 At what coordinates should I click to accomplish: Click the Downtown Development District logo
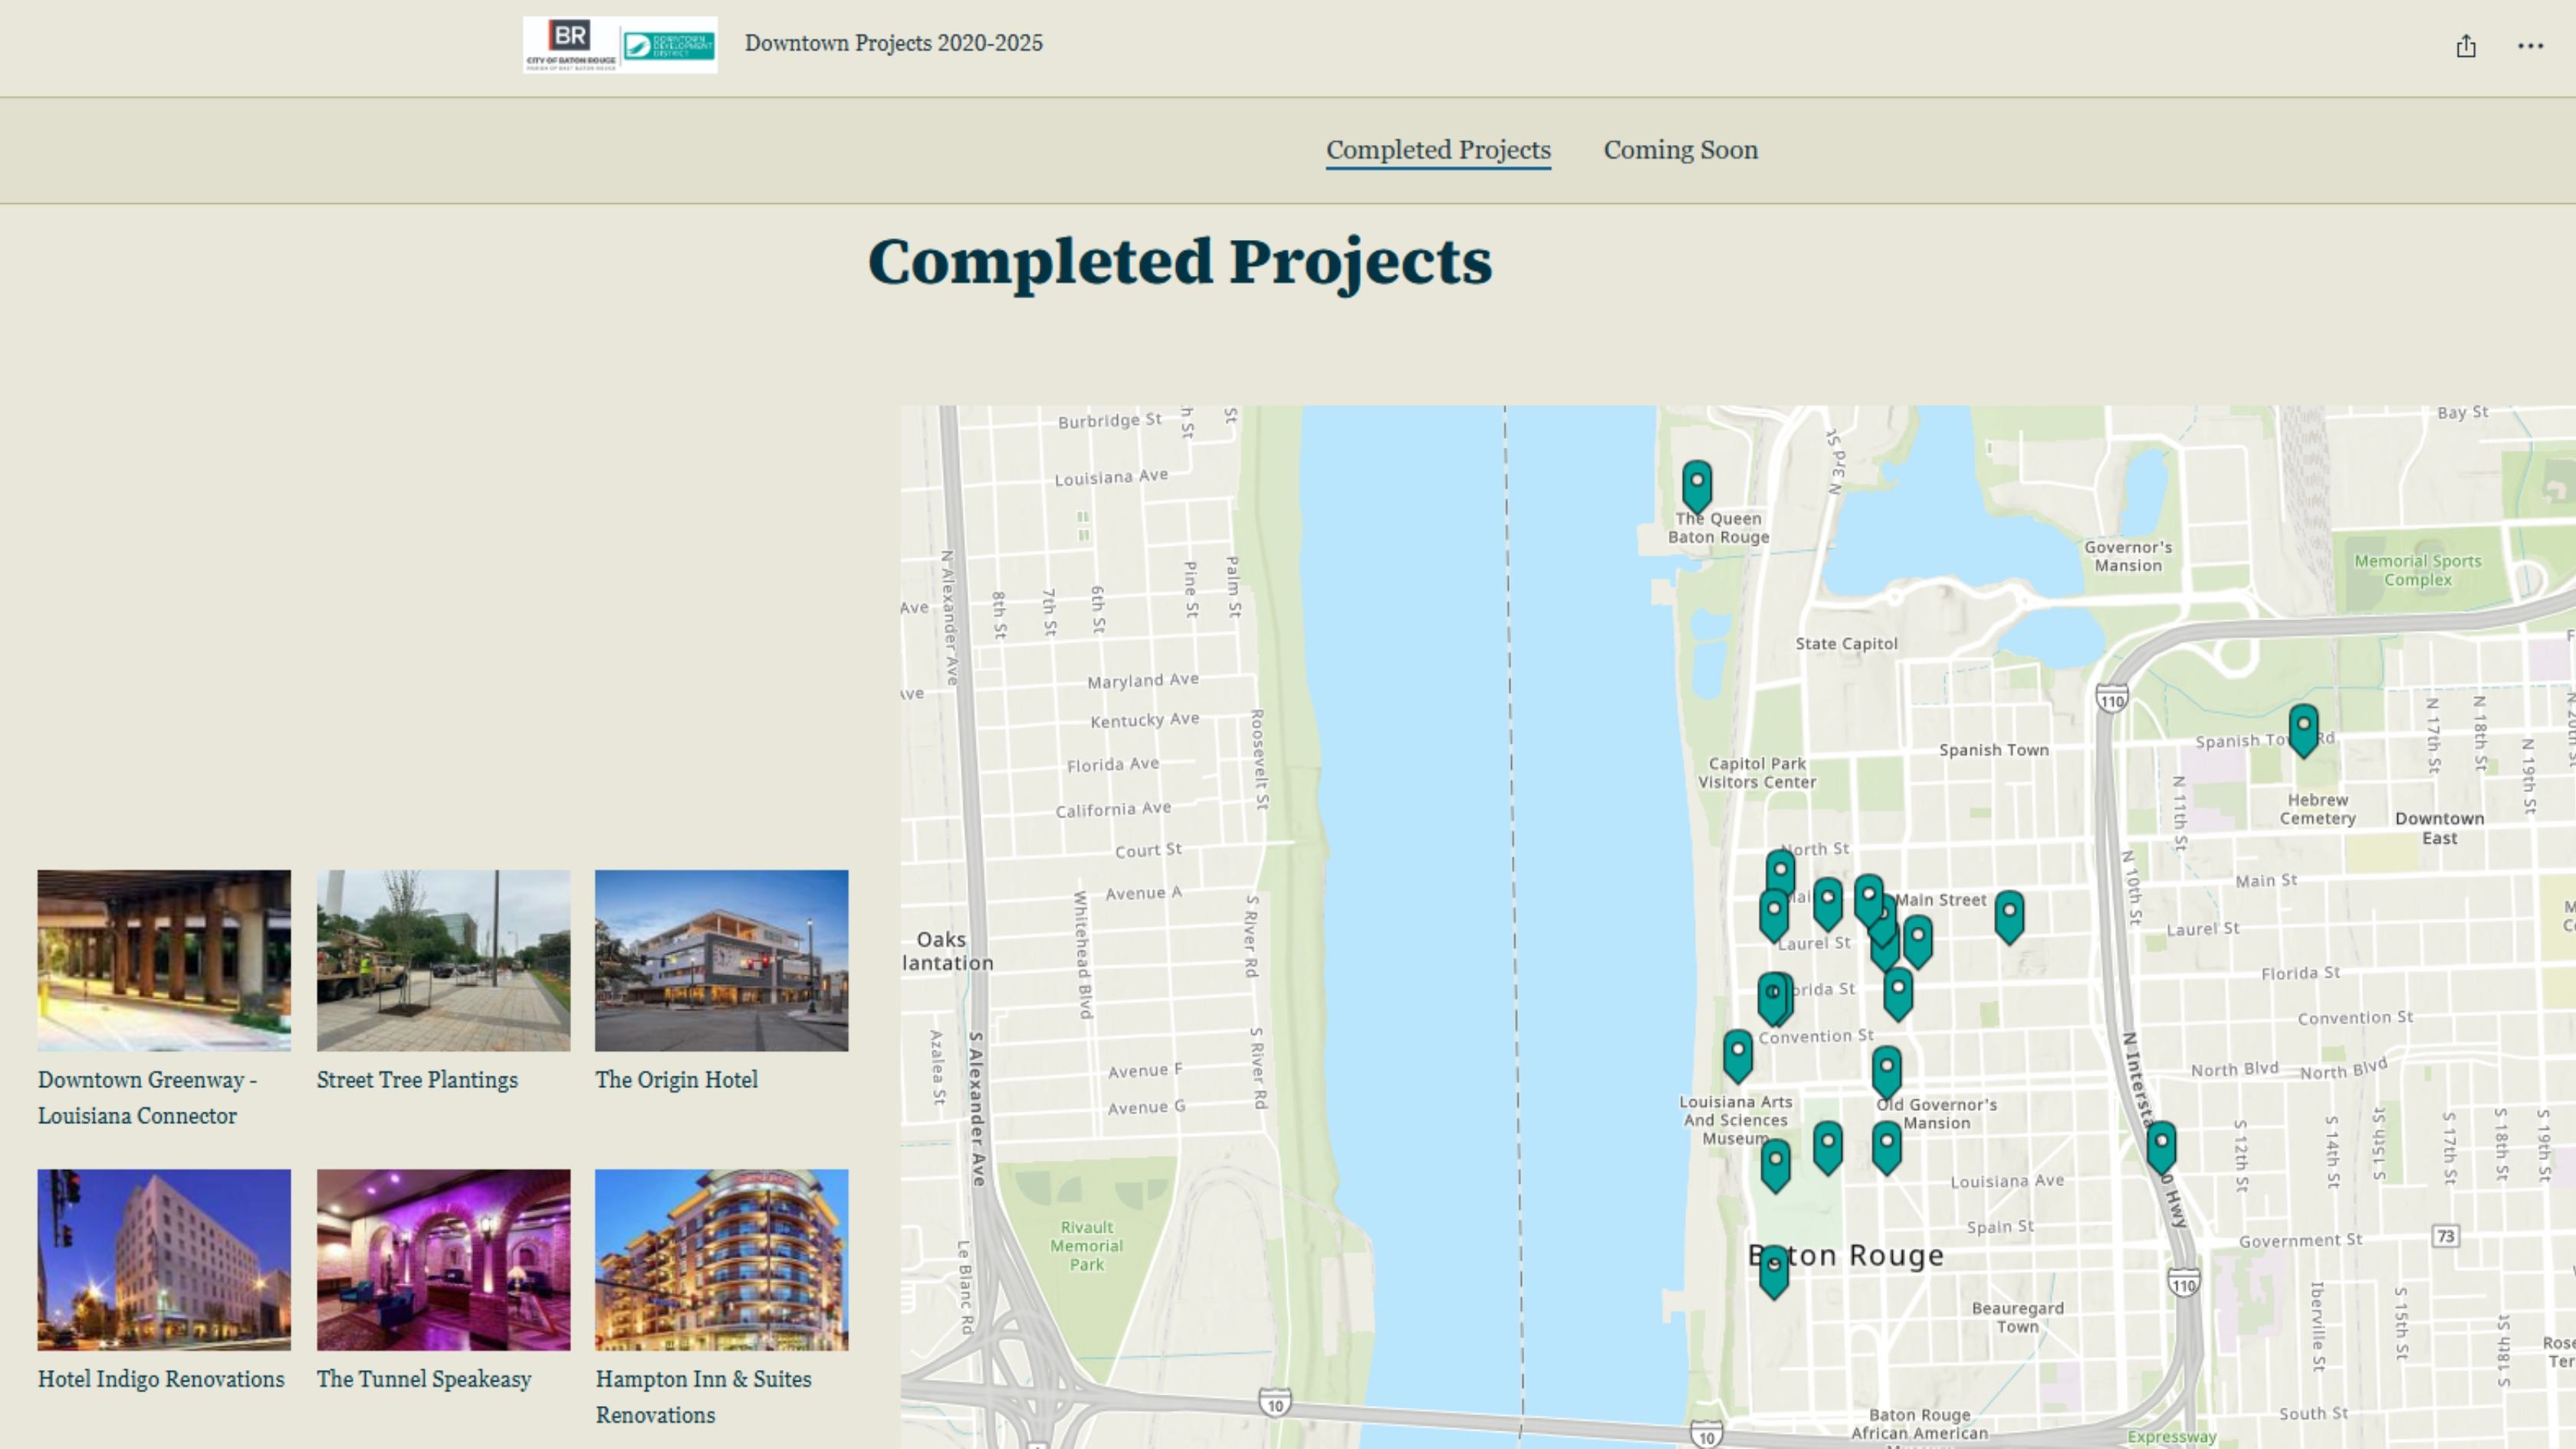[668, 45]
